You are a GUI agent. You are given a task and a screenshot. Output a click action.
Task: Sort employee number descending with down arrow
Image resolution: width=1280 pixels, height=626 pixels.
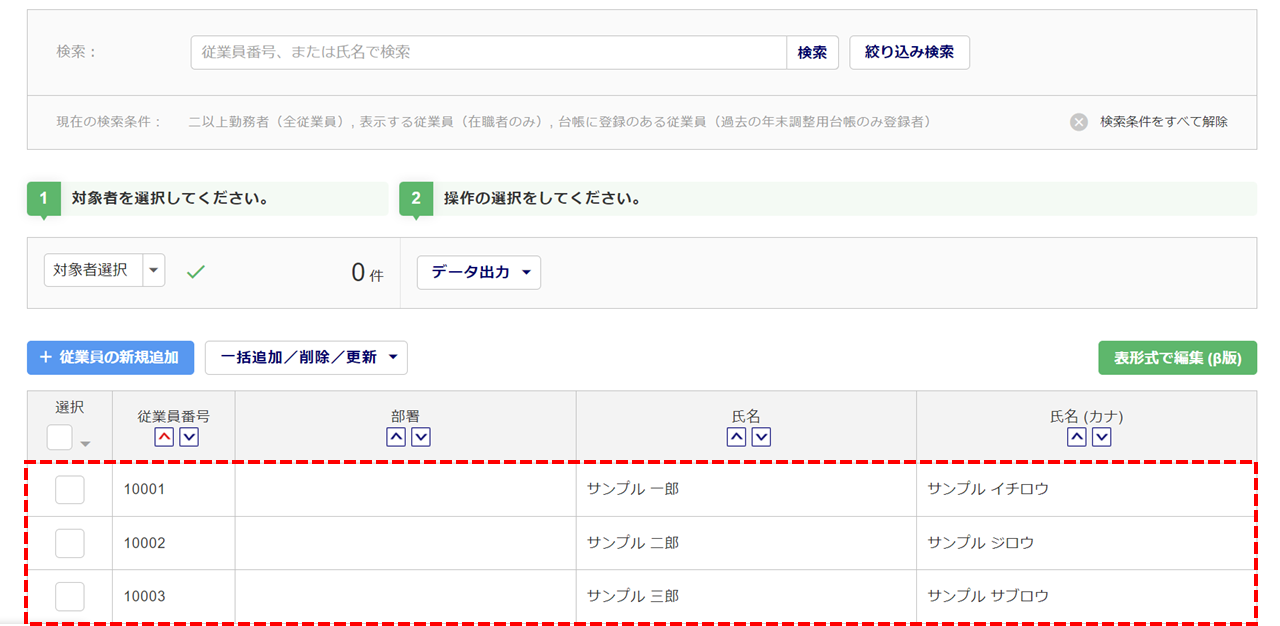188,437
